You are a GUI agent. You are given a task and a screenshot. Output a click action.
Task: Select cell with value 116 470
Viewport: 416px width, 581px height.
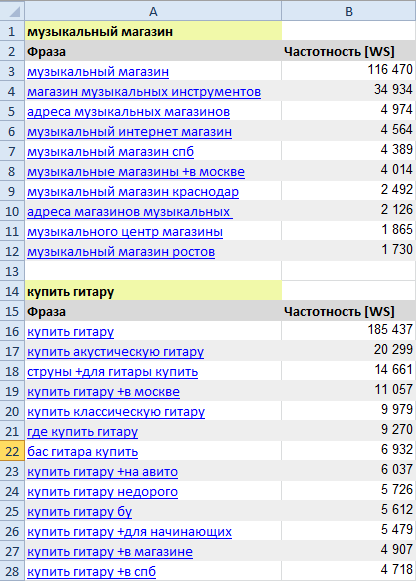pos(348,70)
